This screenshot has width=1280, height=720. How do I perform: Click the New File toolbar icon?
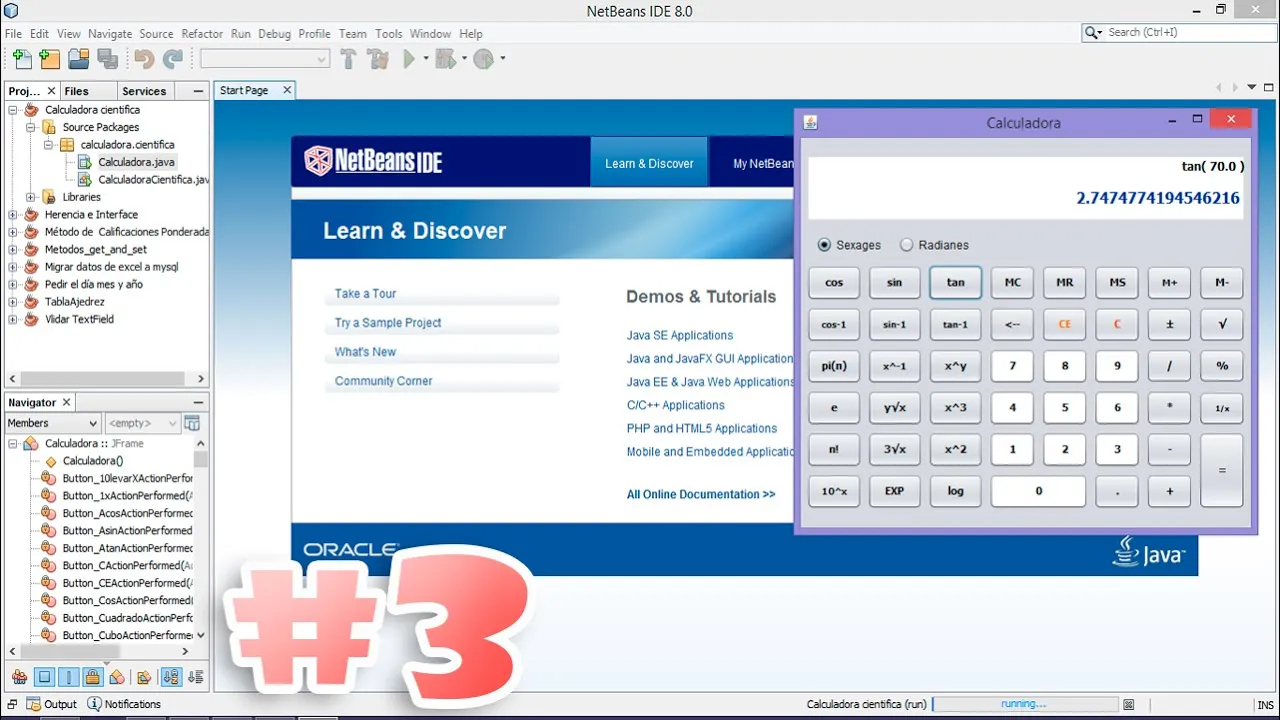[x=20, y=59]
